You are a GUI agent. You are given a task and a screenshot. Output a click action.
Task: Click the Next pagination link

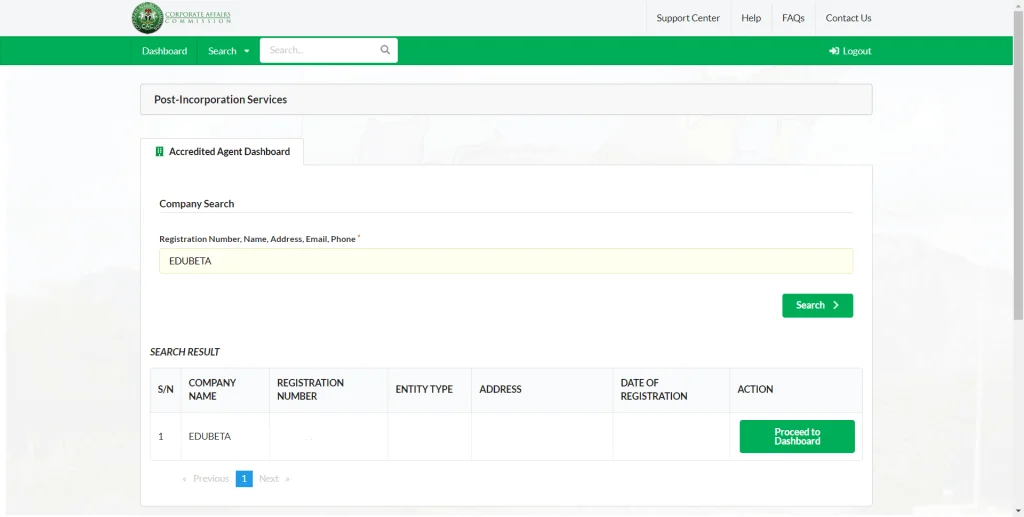(274, 478)
